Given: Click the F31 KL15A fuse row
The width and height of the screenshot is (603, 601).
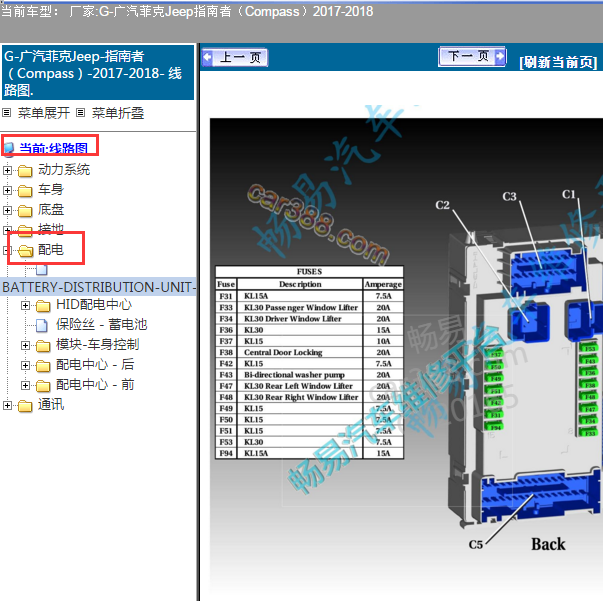Looking at the screenshot, I should (x=309, y=296).
